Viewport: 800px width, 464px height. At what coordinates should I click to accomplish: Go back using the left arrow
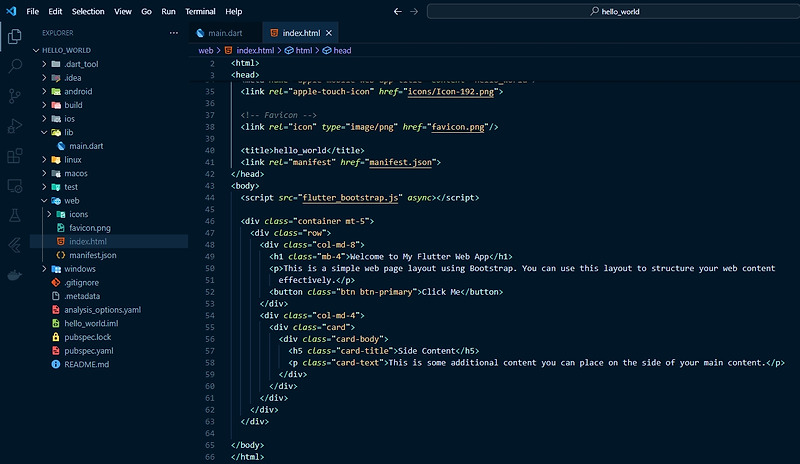[398, 12]
